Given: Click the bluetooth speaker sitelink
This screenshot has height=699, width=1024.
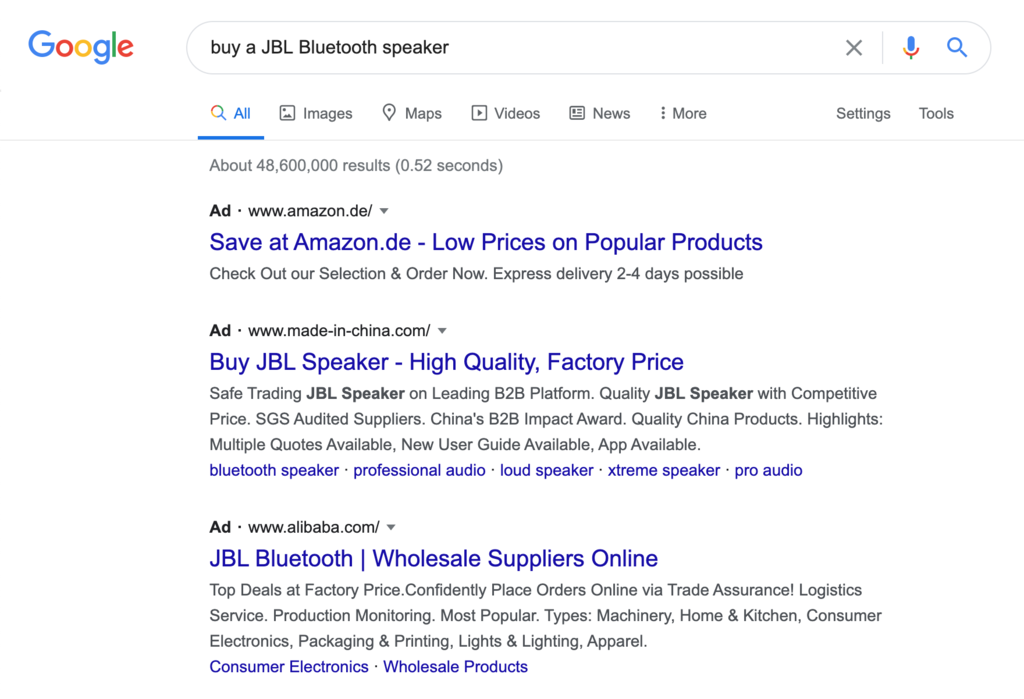Looking at the screenshot, I should pos(274,470).
